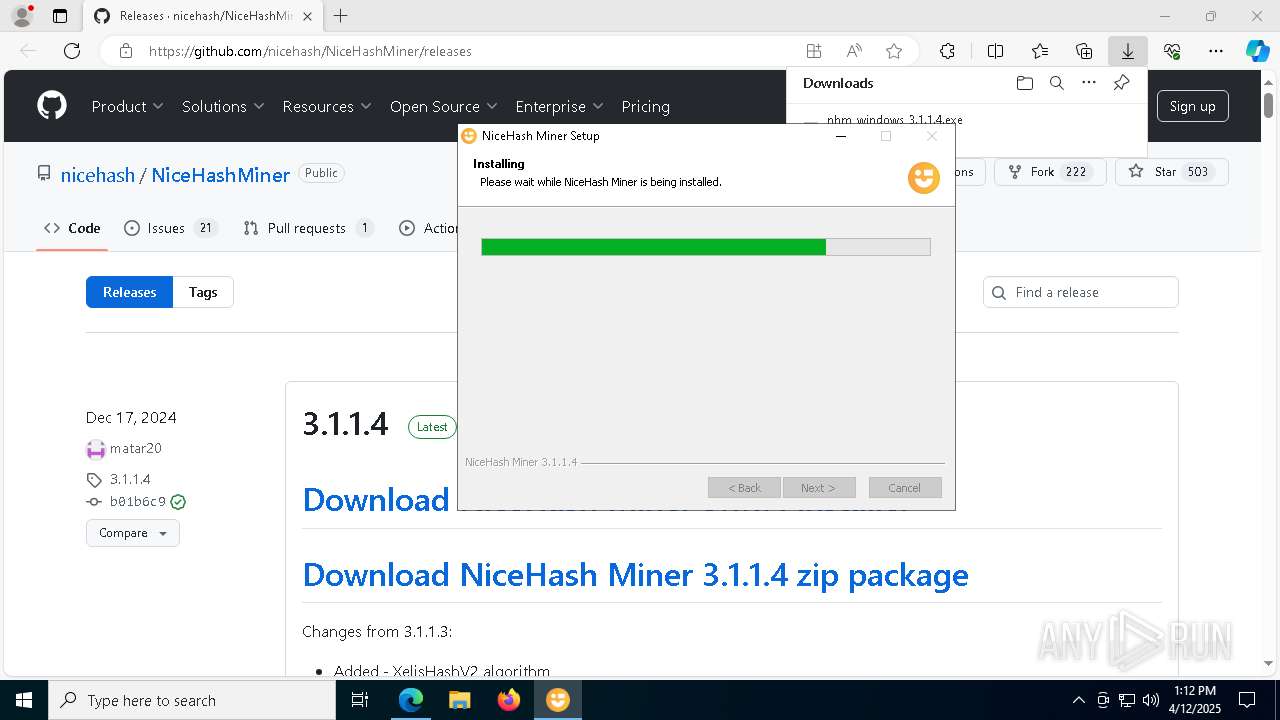The width and height of the screenshot is (1280, 720).
Task: Click the taskbar clock
Action: pyautogui.click(x=1194, y=700)
